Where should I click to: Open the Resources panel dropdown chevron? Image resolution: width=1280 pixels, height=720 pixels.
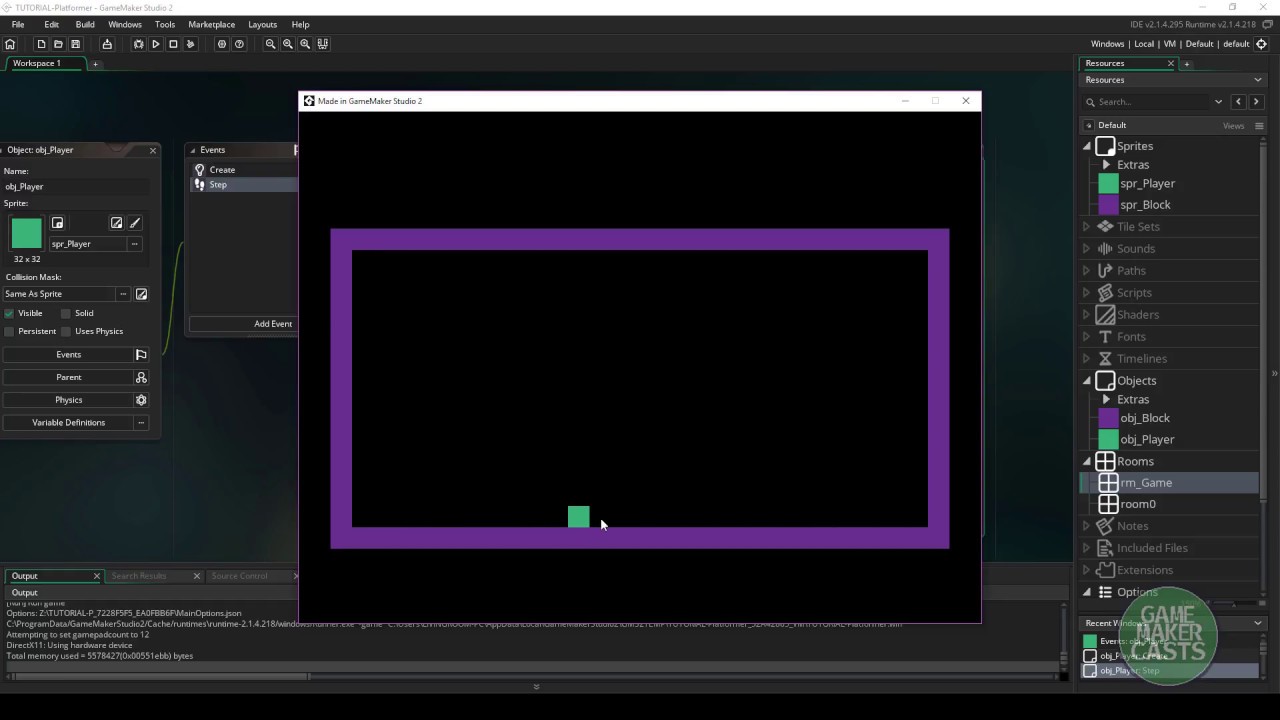1258,80
